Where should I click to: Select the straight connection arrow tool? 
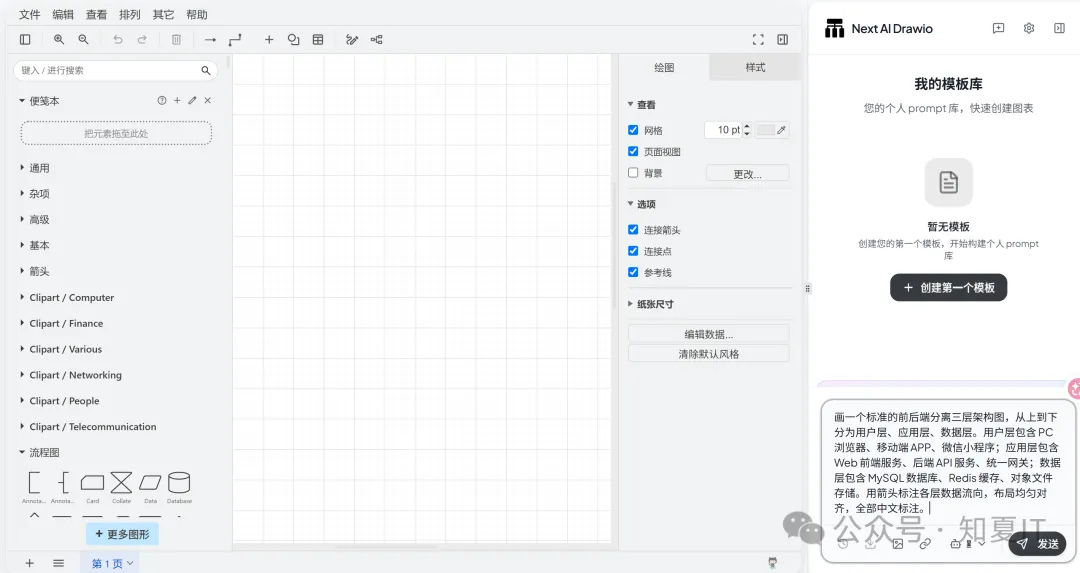(x=211, y=40)
